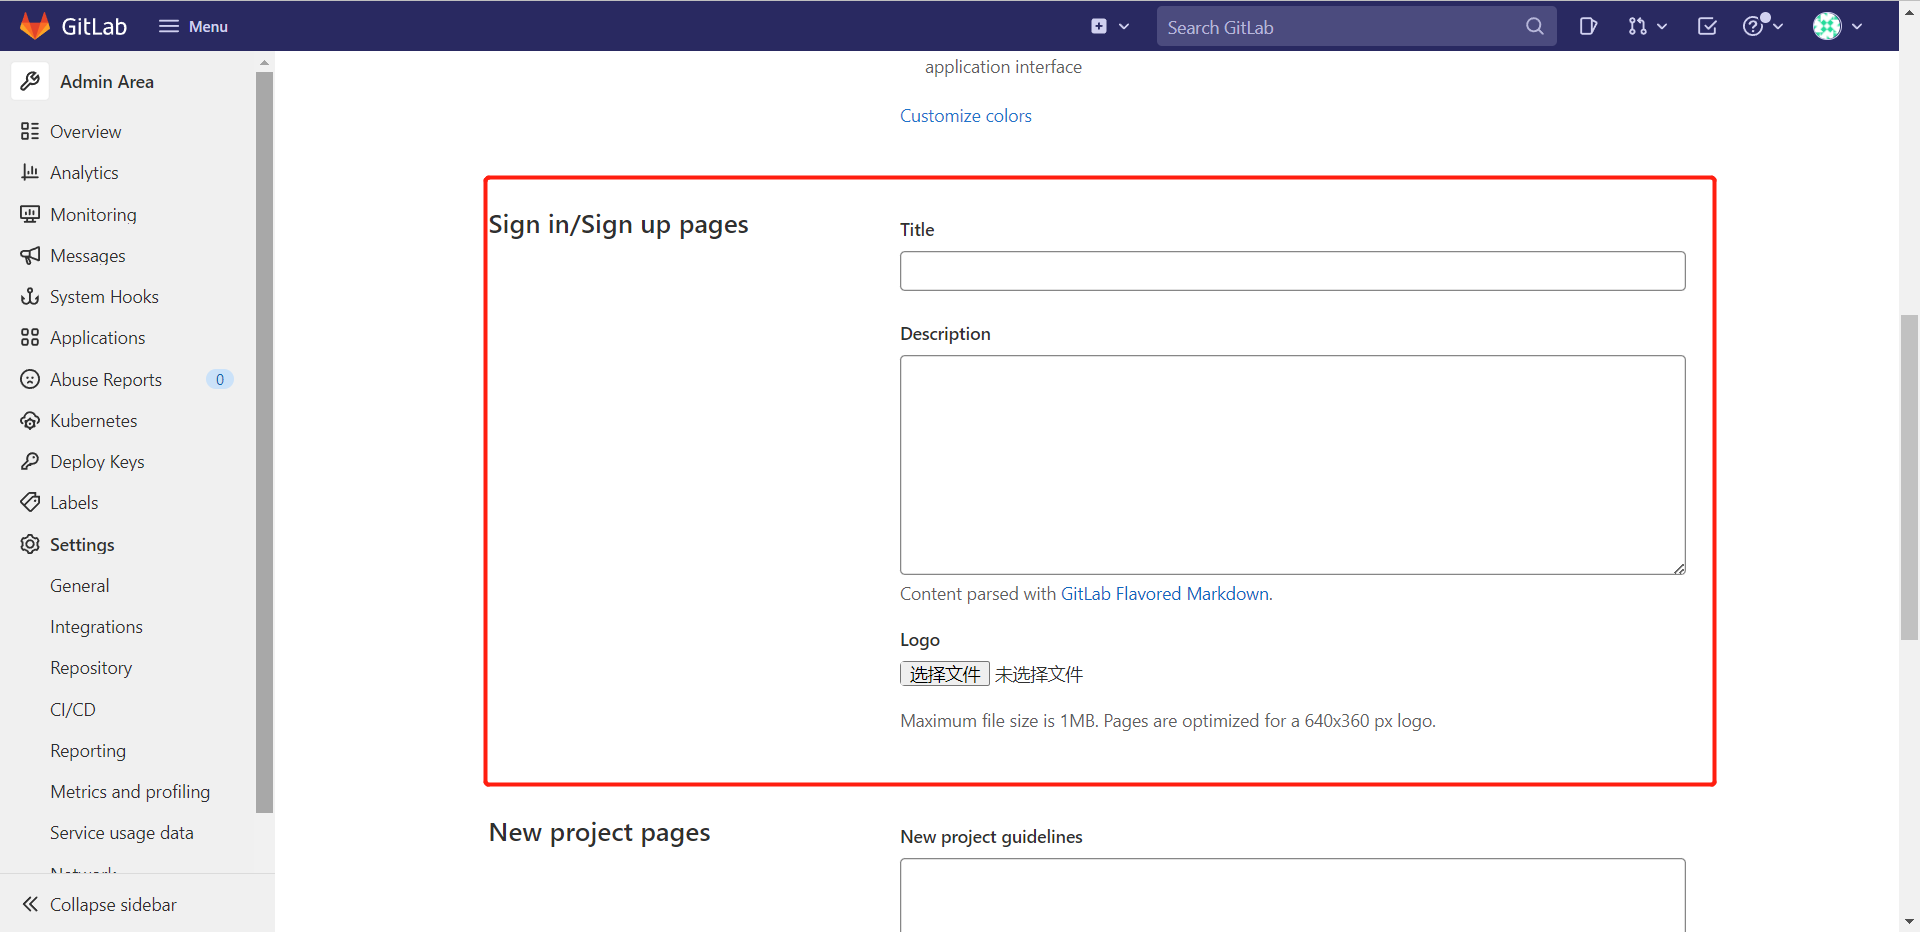This screenshot has width=1920, height=932.
Task: Click the page scrollbar down arrow
Action: click(x=1909, y=922)
